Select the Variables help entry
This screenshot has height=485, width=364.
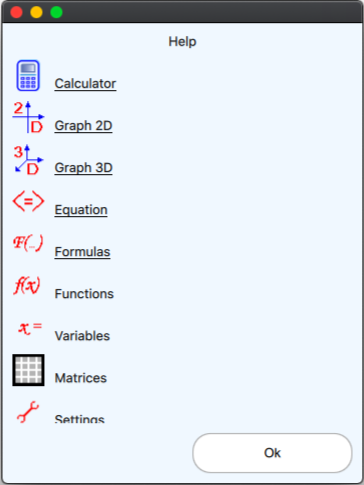(x=82, y=336)
